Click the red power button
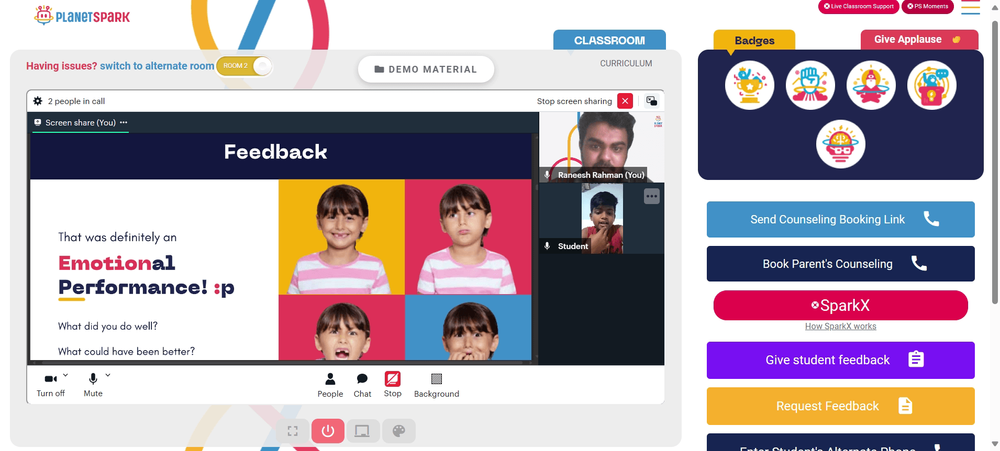The height and width of the screenshot is (451, 1000). (328, 431)
